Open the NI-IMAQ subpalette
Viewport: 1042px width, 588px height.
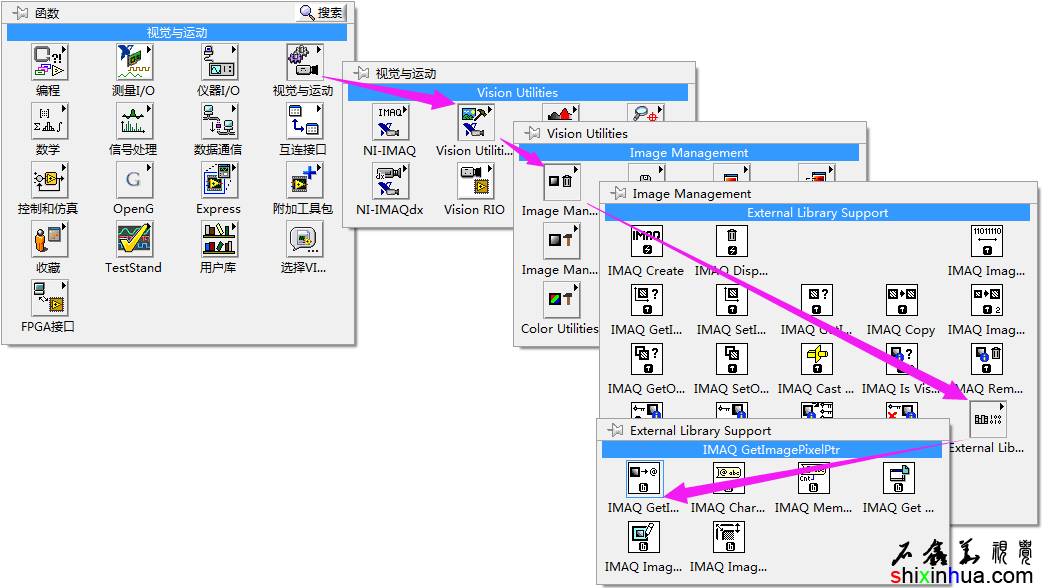390,122
